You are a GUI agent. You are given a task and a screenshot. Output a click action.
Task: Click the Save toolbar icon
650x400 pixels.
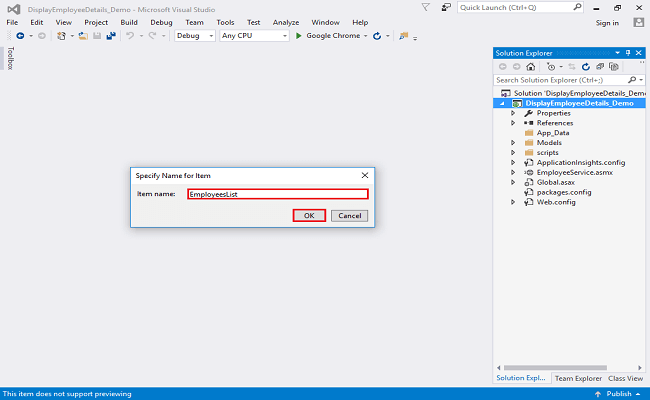click(x=97, y=36)
